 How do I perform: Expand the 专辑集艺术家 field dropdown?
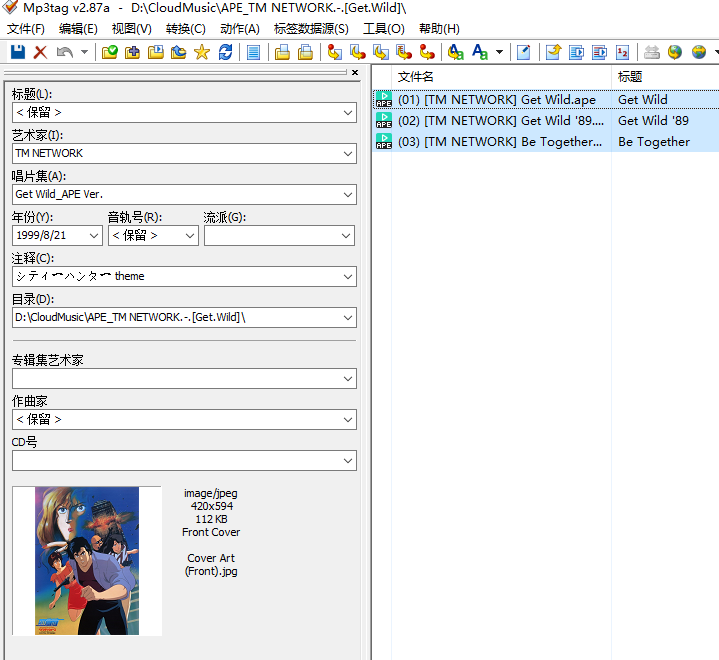point(348,378)
